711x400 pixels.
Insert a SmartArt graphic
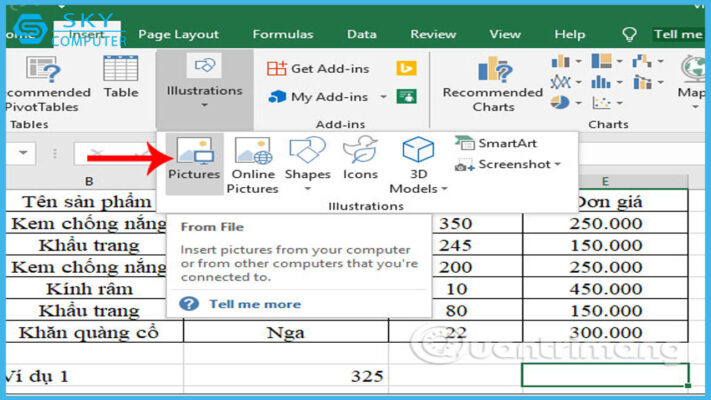[x=496, y=143]
